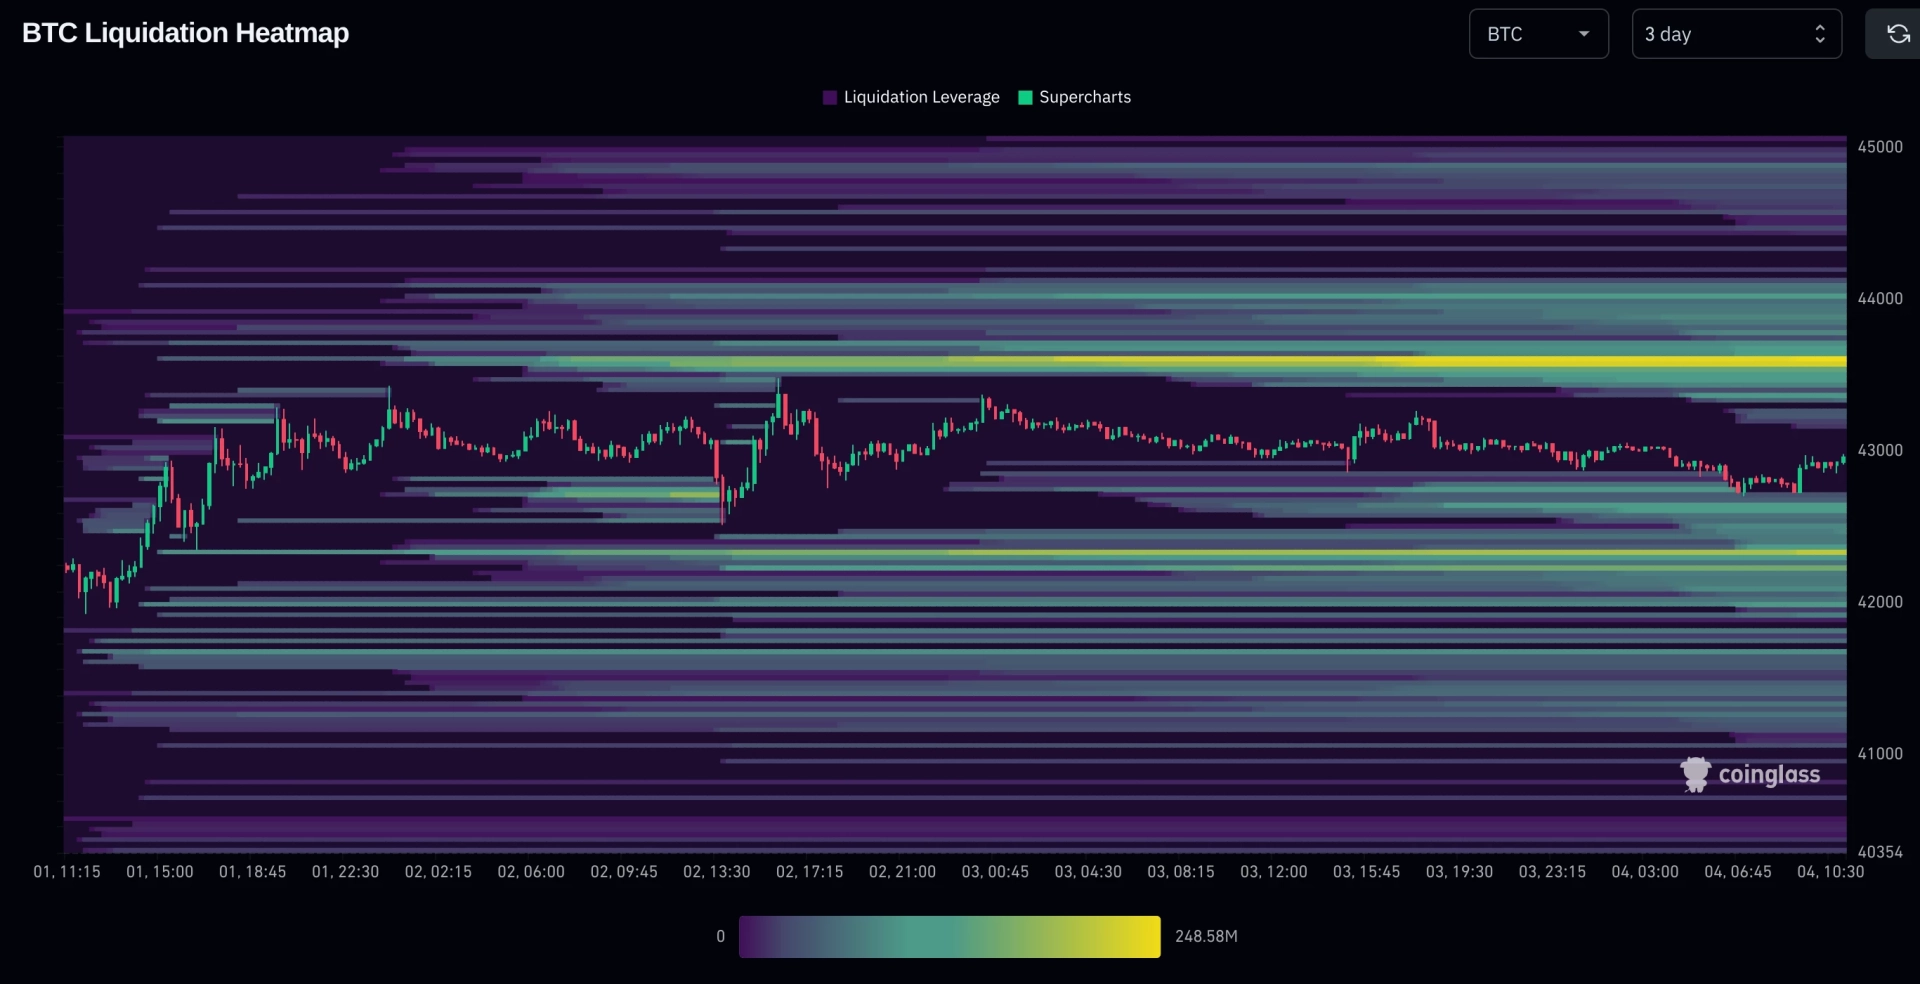Click the 03, 00:45 time axis label
The image size is (1920, 984).
pyautogui.click(x=995, y=872)
